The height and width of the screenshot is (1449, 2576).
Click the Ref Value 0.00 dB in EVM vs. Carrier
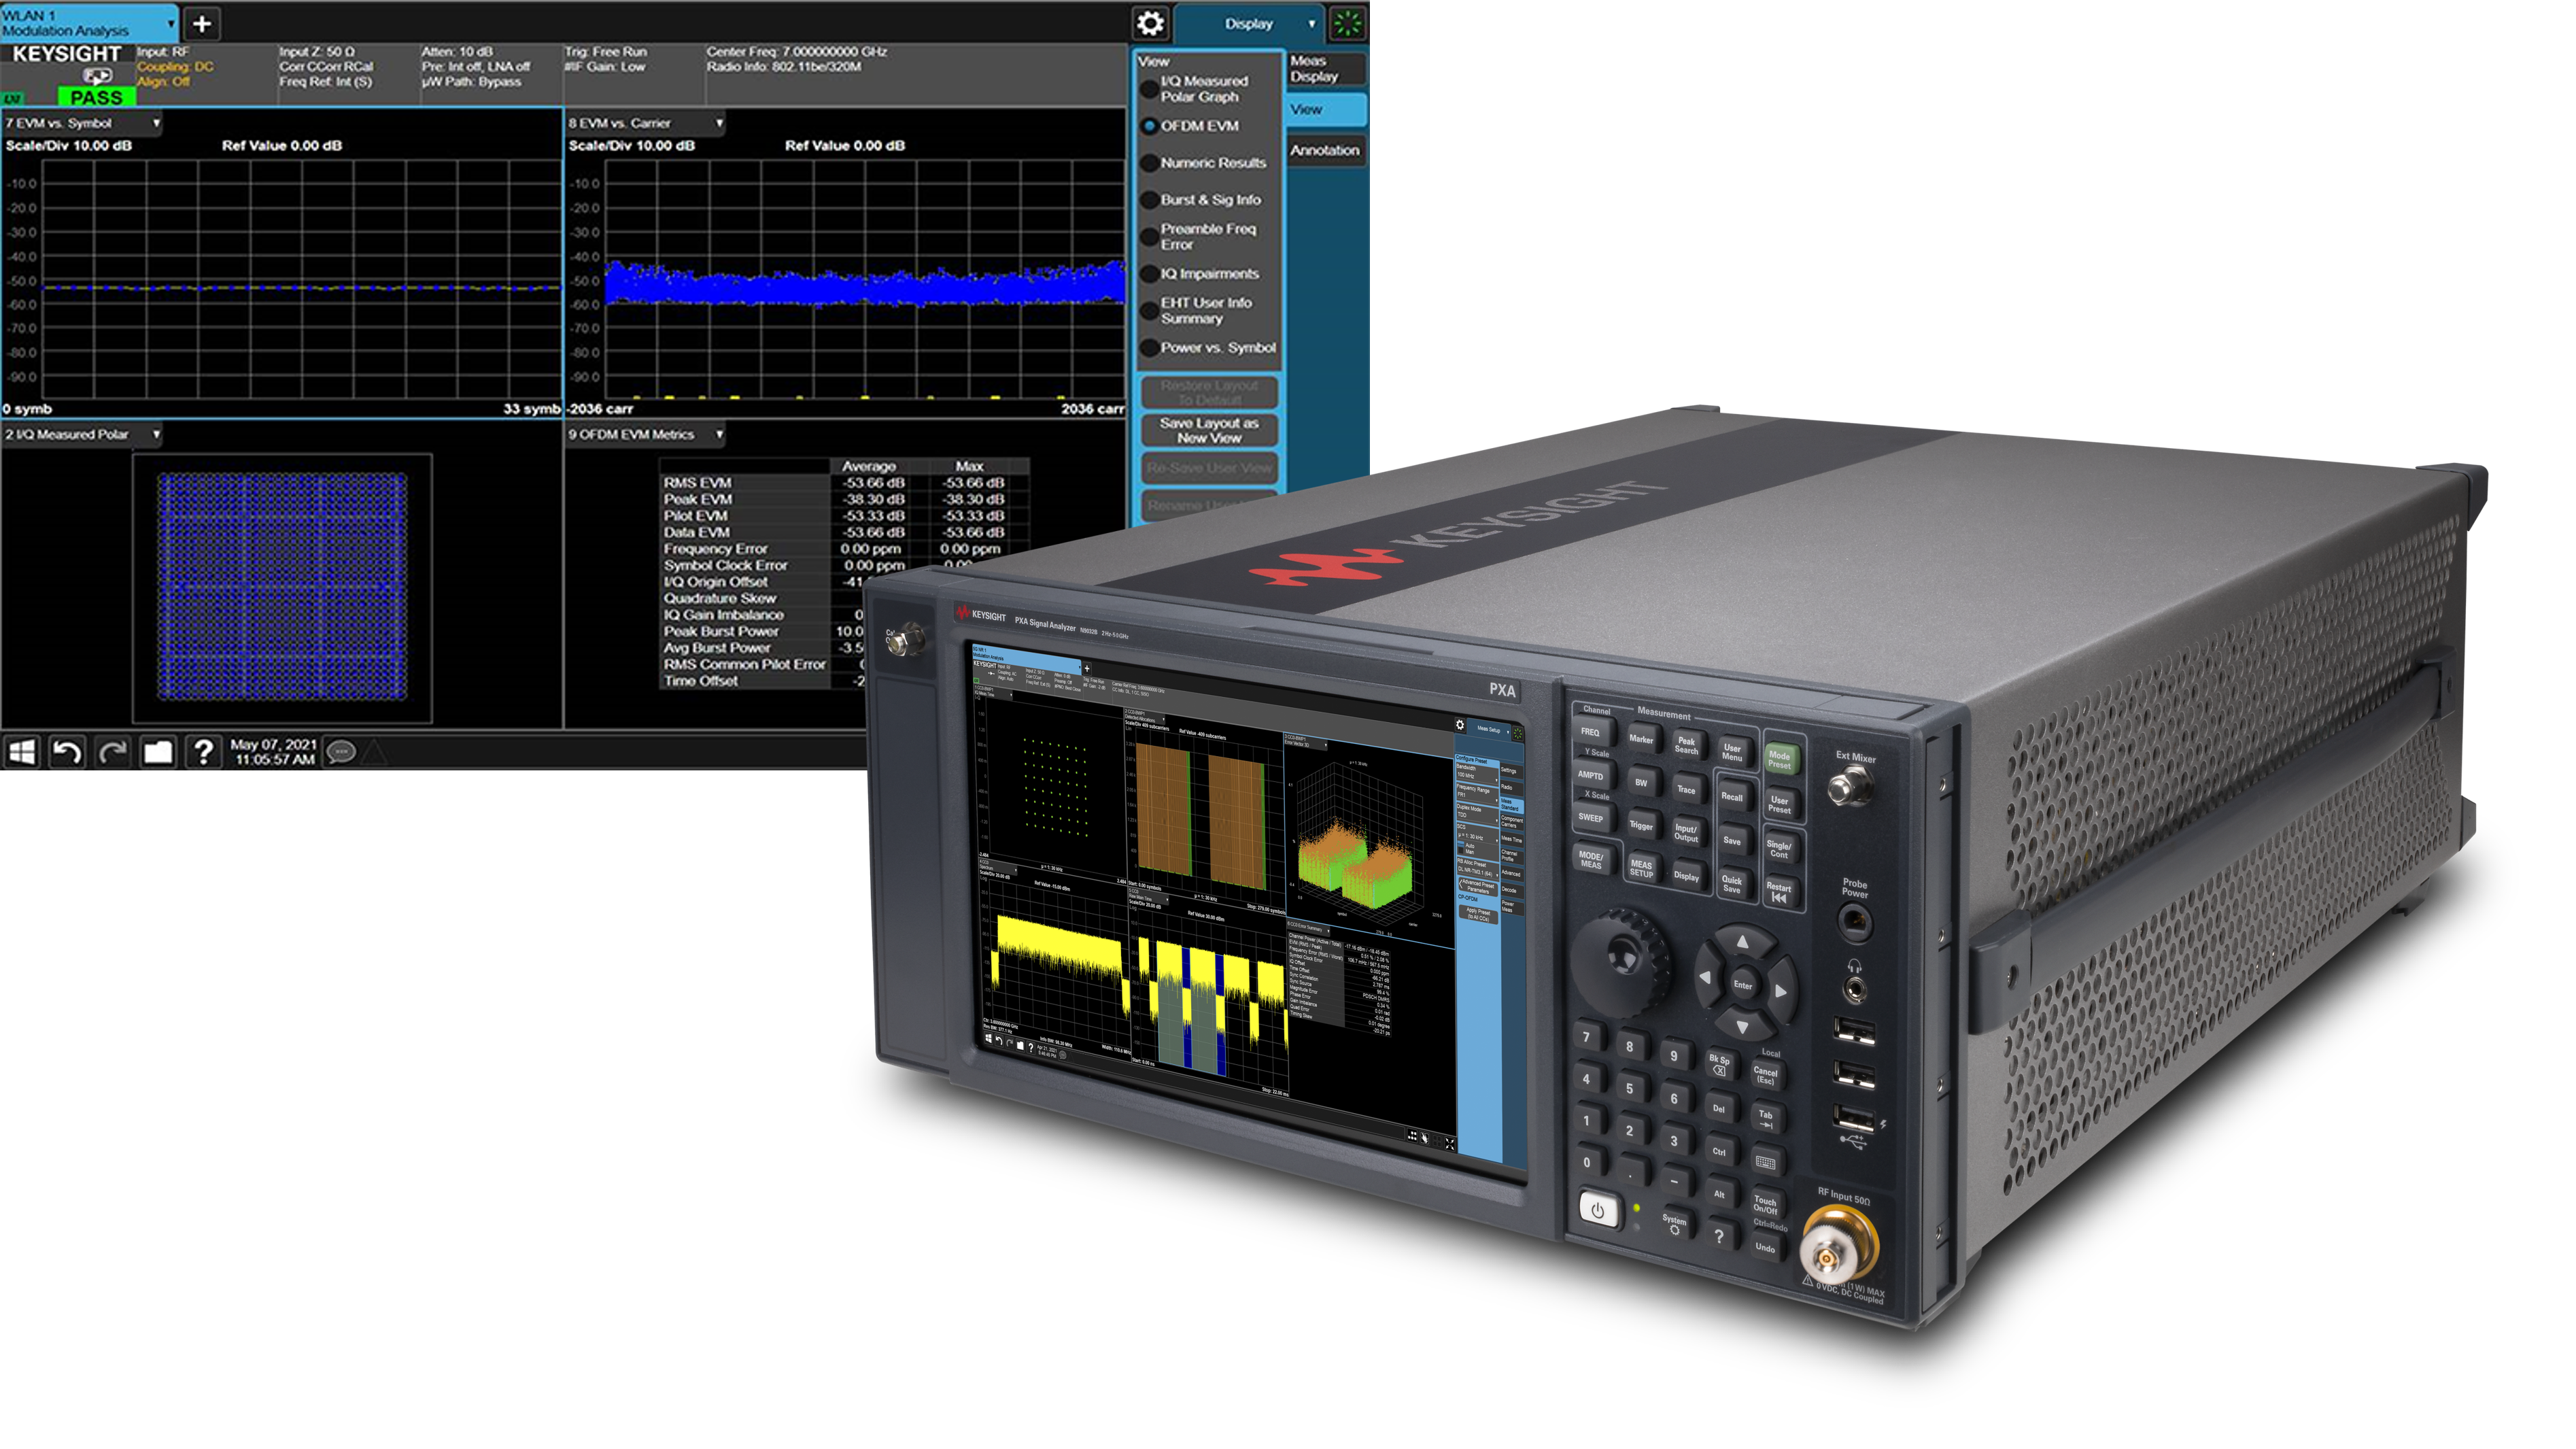(845, 146)
